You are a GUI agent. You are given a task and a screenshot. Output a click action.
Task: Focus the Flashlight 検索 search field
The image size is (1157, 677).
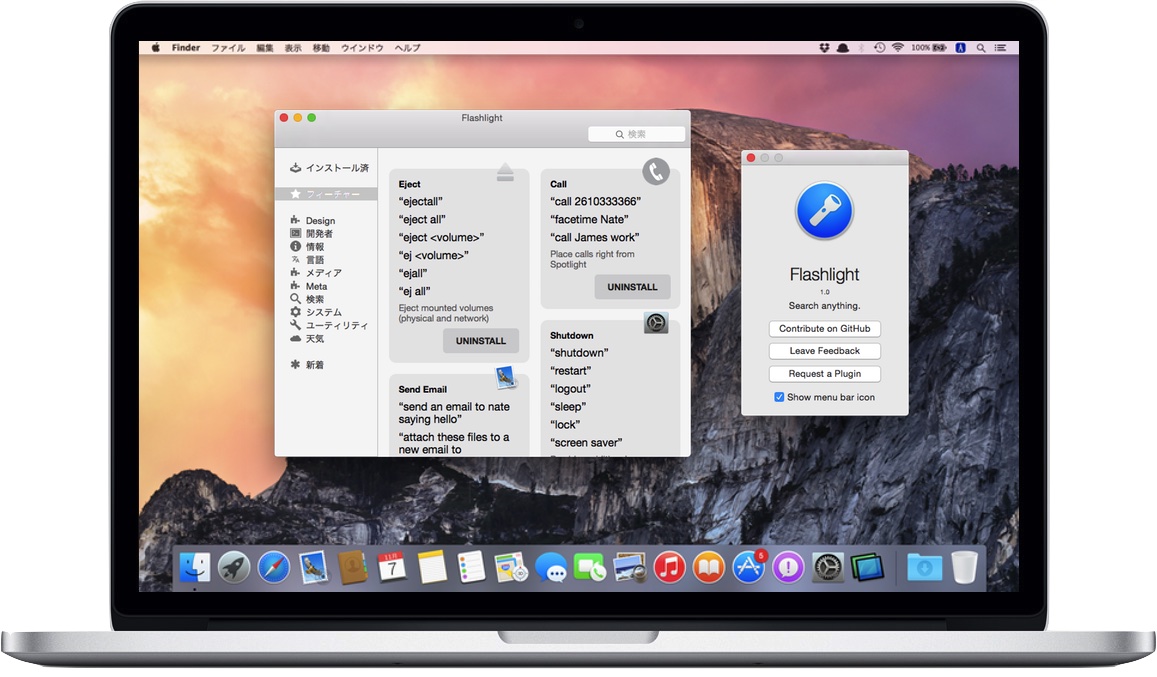[x=636, y=134]
